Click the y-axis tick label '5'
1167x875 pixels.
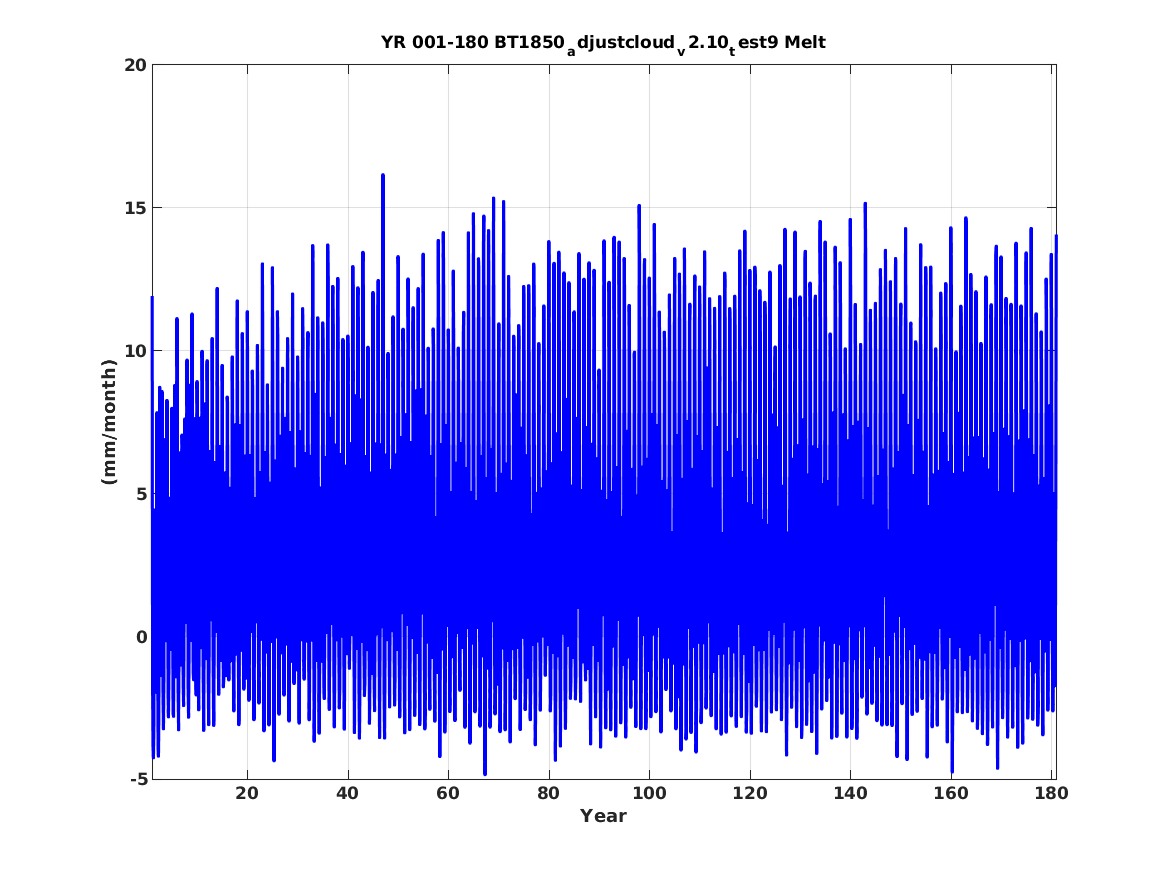pos(141,494)
